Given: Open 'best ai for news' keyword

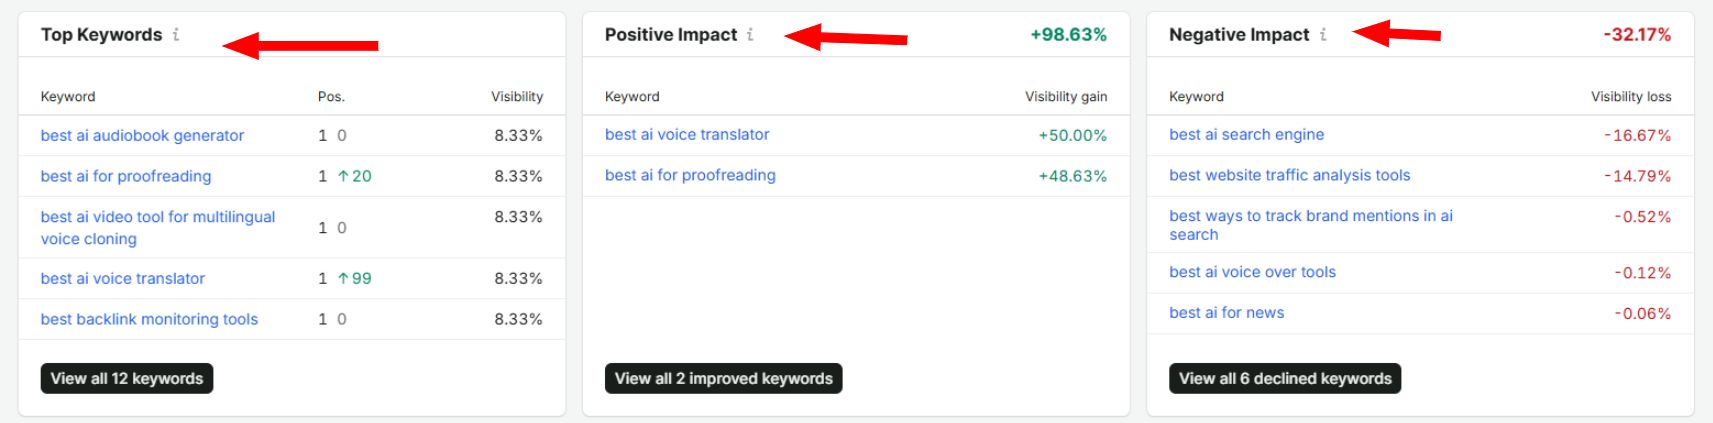Looking at the screenshot, I should pyautogui.click(x=1226, y=313).
